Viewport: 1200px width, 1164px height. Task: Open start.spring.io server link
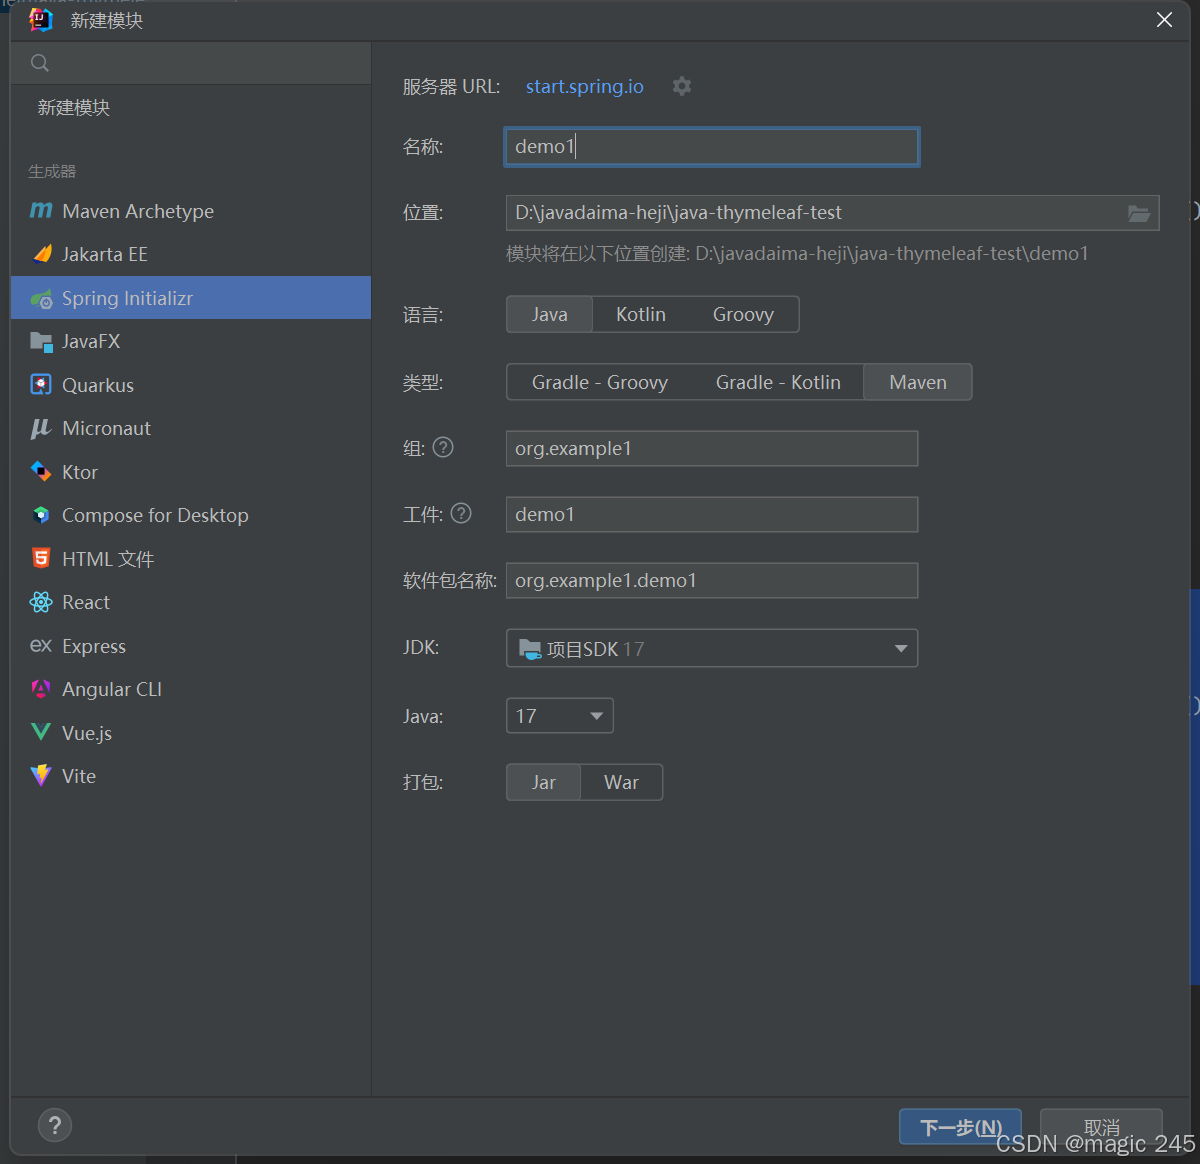point(585,86)
